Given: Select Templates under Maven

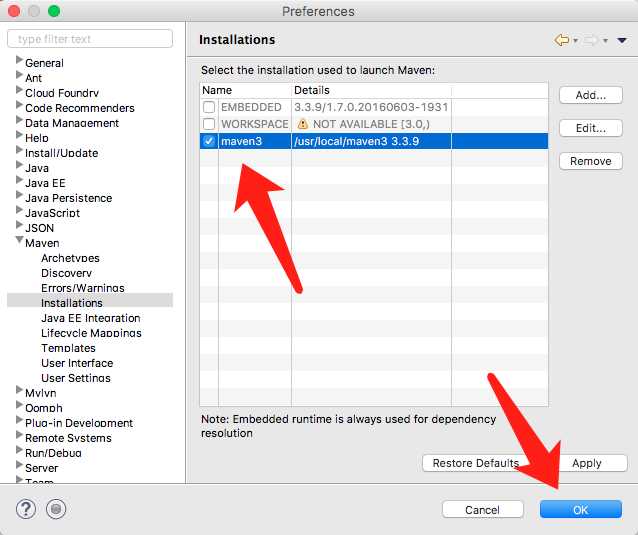Looking at the screenshot, I should coord(68,348).
